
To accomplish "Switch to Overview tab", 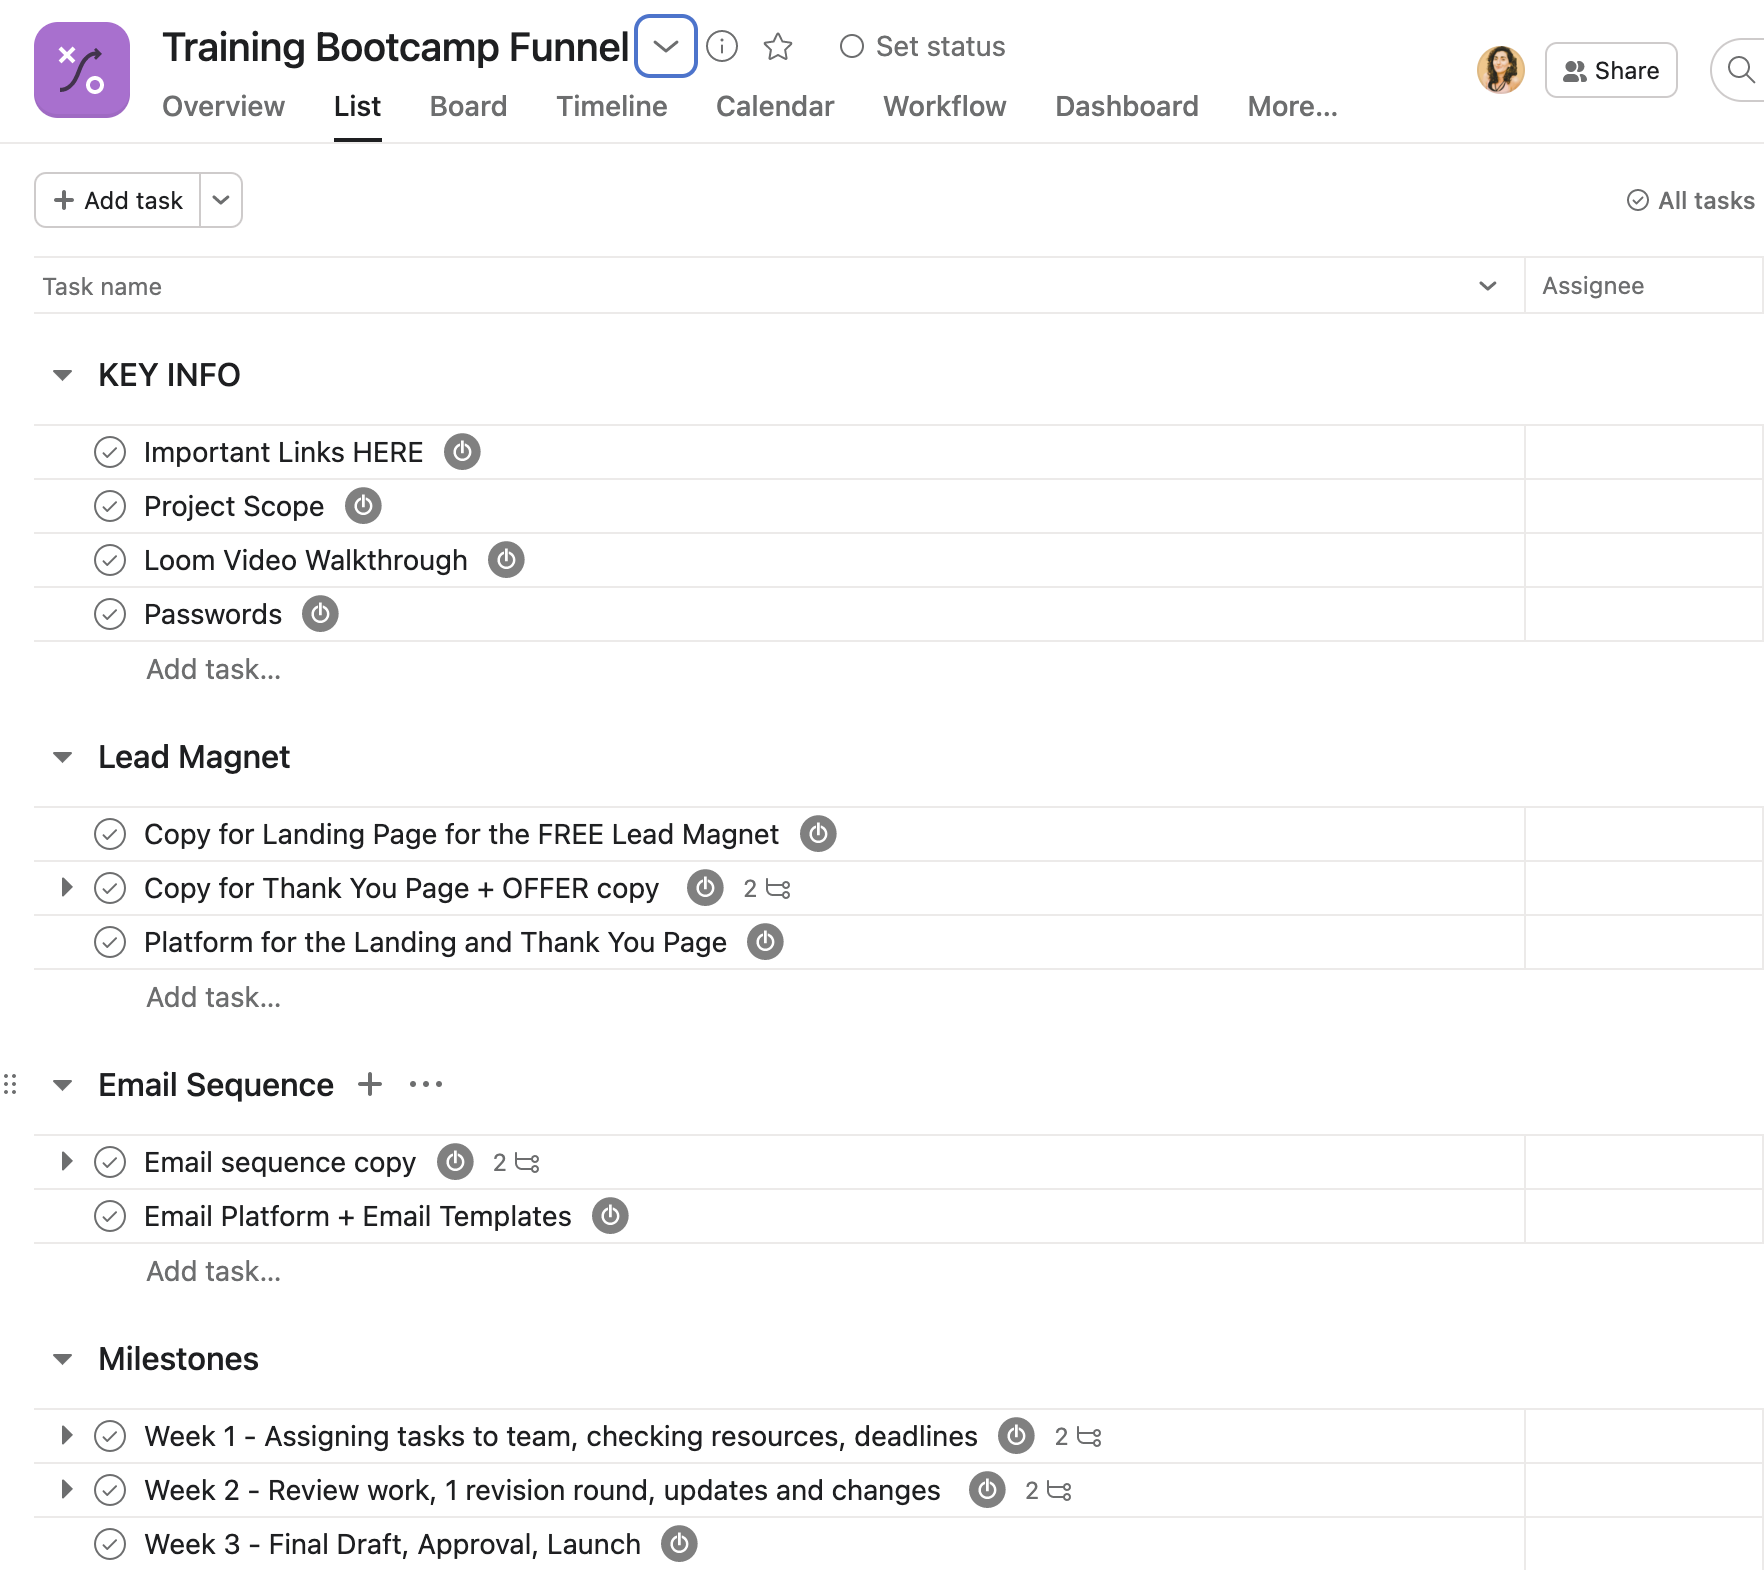I will tap(223, 106).
